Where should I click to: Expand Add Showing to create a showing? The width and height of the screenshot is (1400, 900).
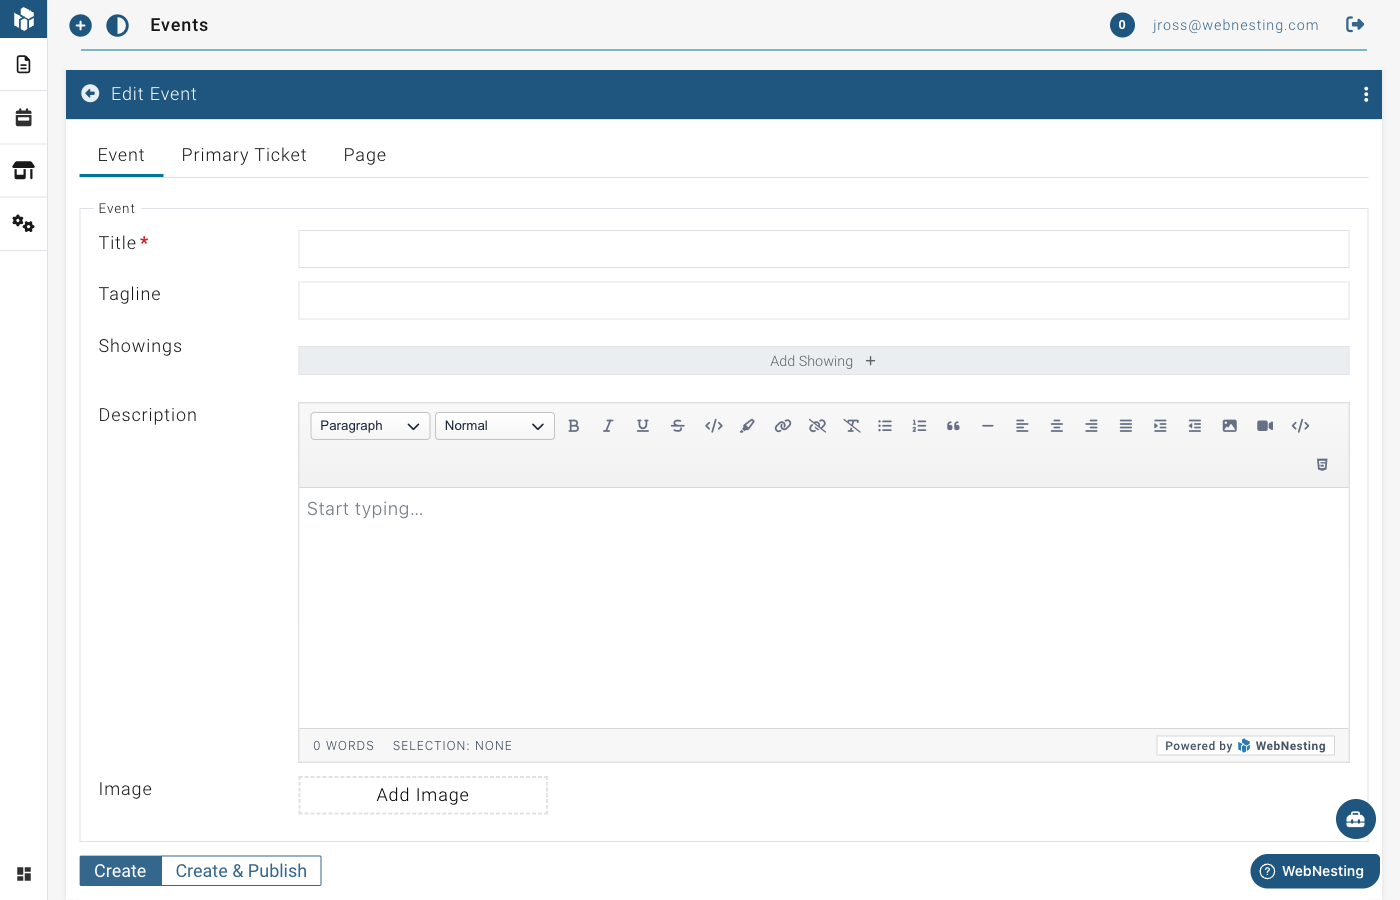pos(822,360)
